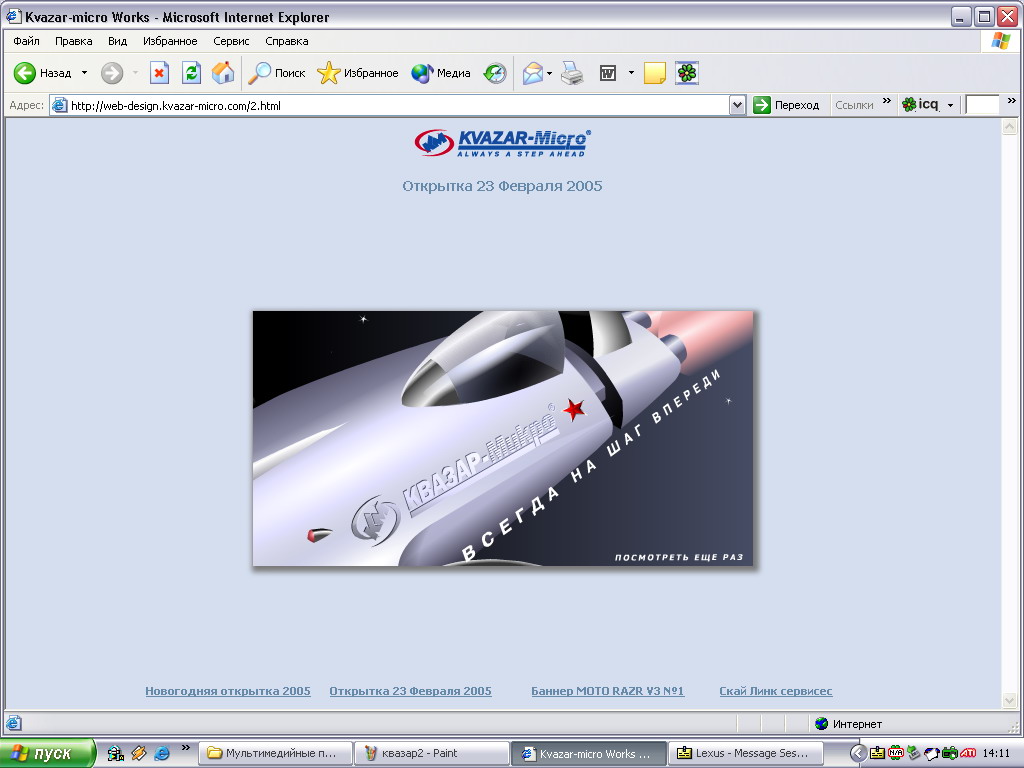Open the Избранное menu
1024x768 pixels.
coord(170,41)
